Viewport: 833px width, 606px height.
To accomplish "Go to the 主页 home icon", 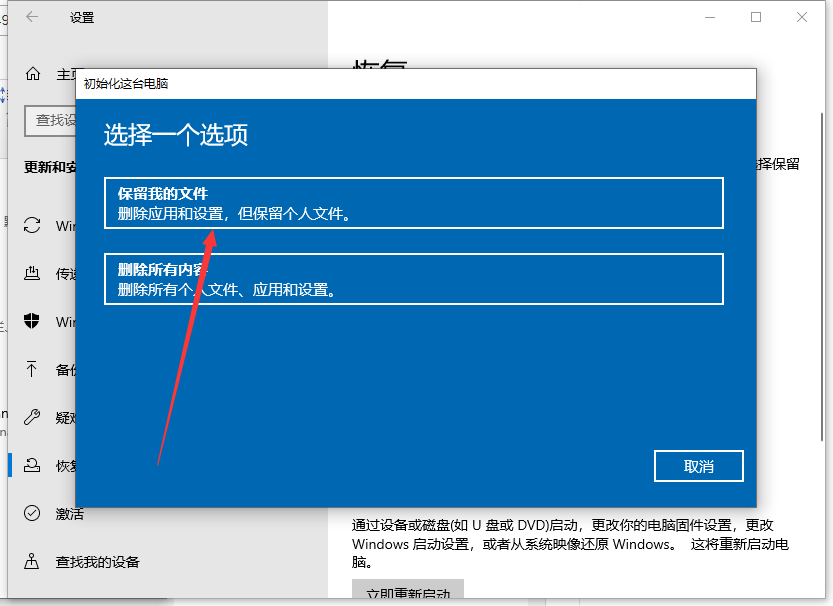I will tap(33, 74).
